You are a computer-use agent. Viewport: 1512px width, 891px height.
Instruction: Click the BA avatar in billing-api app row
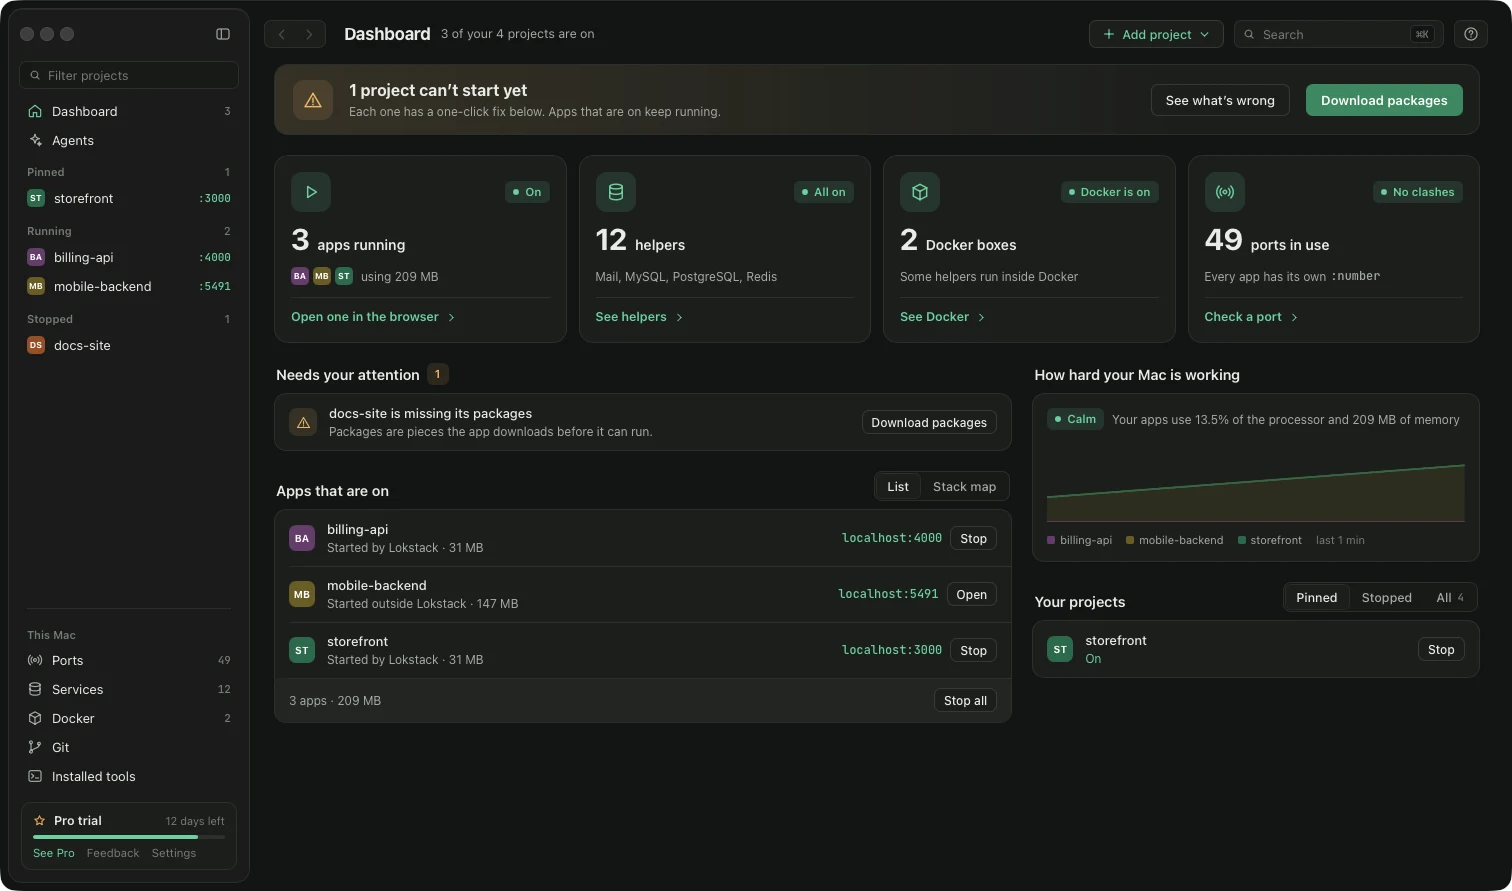point(302,538)
